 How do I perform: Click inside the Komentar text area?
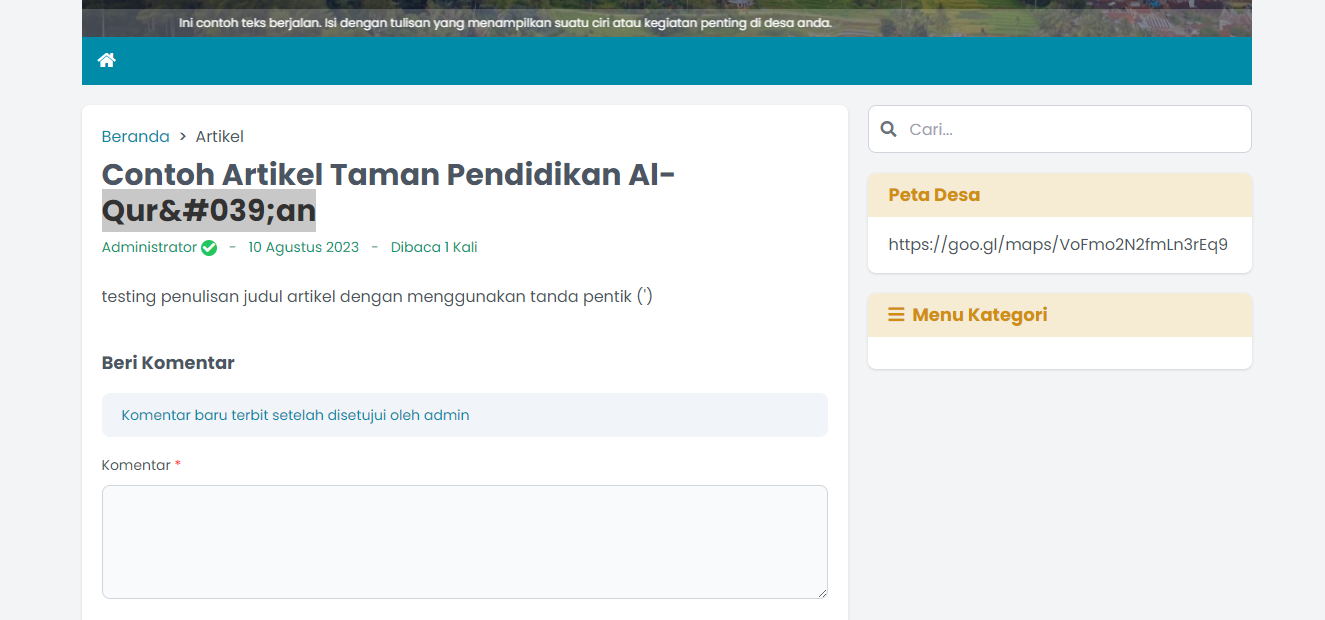click(464, 540)
